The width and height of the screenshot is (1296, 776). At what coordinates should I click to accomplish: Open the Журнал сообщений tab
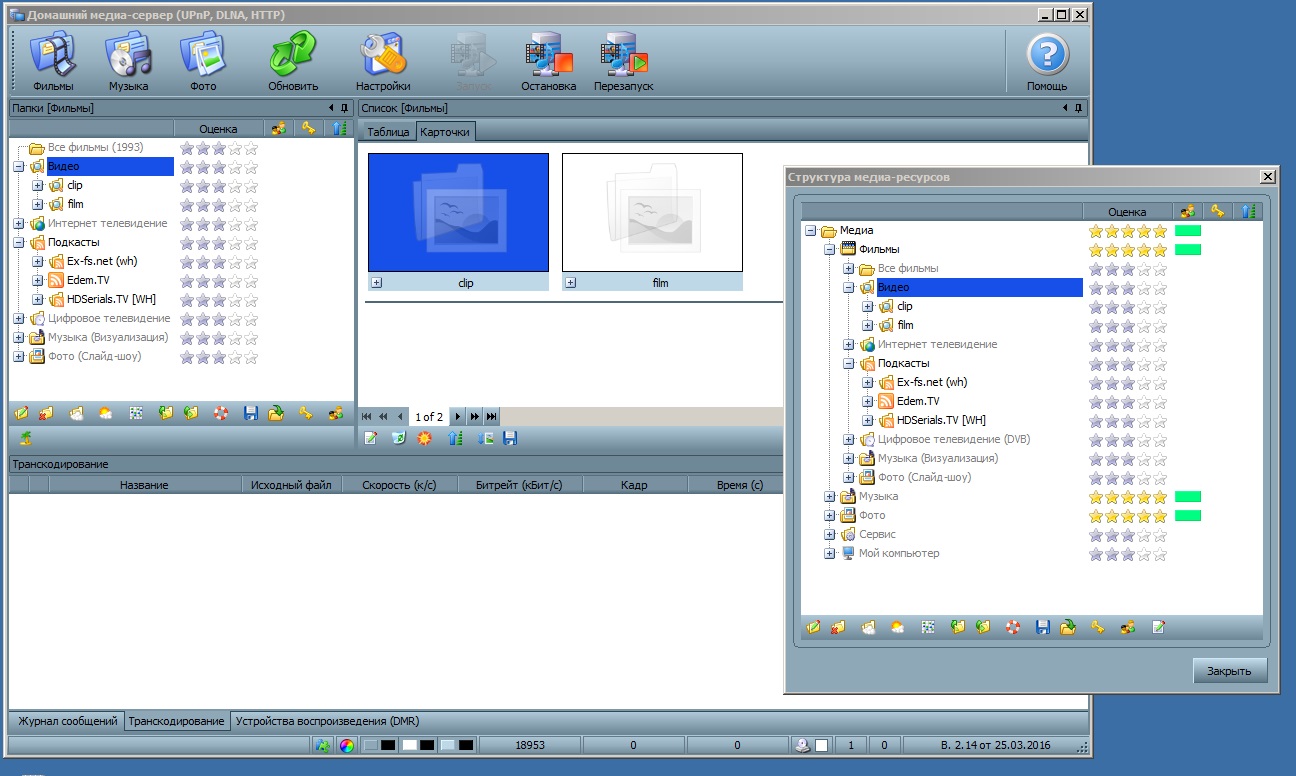65,721
